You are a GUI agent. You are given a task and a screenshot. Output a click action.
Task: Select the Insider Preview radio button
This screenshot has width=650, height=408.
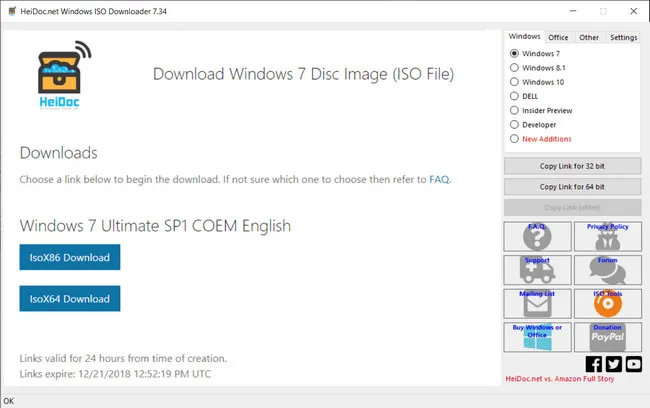514,110
